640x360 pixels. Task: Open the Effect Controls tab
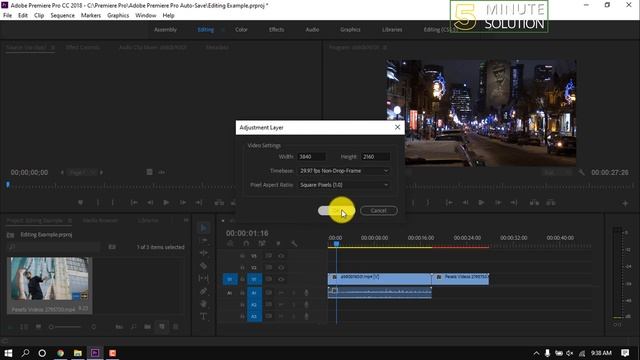pyautogui.click(x=83, y=47)
